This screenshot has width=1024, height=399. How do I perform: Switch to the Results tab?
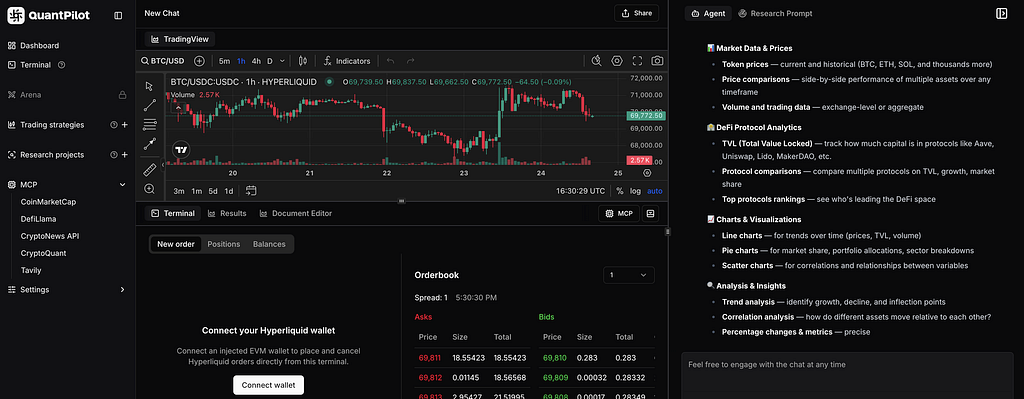227,213
